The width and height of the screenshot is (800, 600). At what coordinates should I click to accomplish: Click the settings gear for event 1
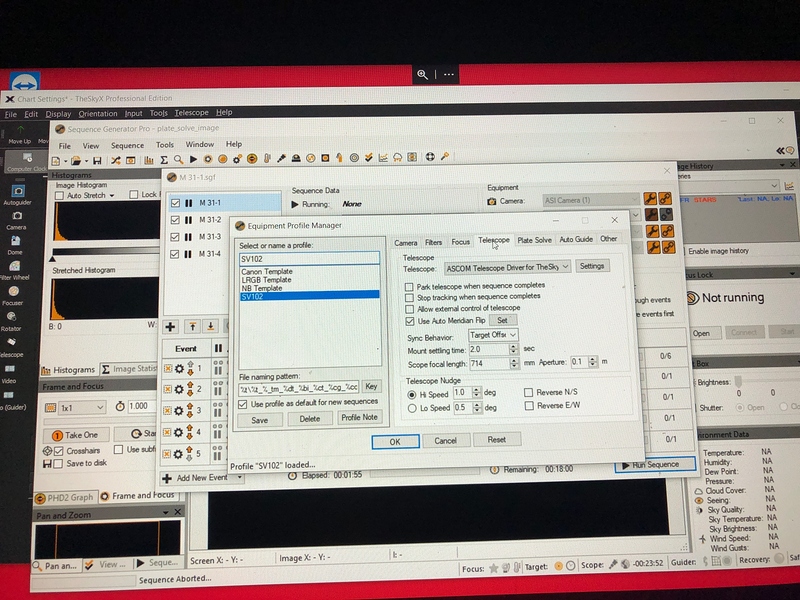coord(179,368)
